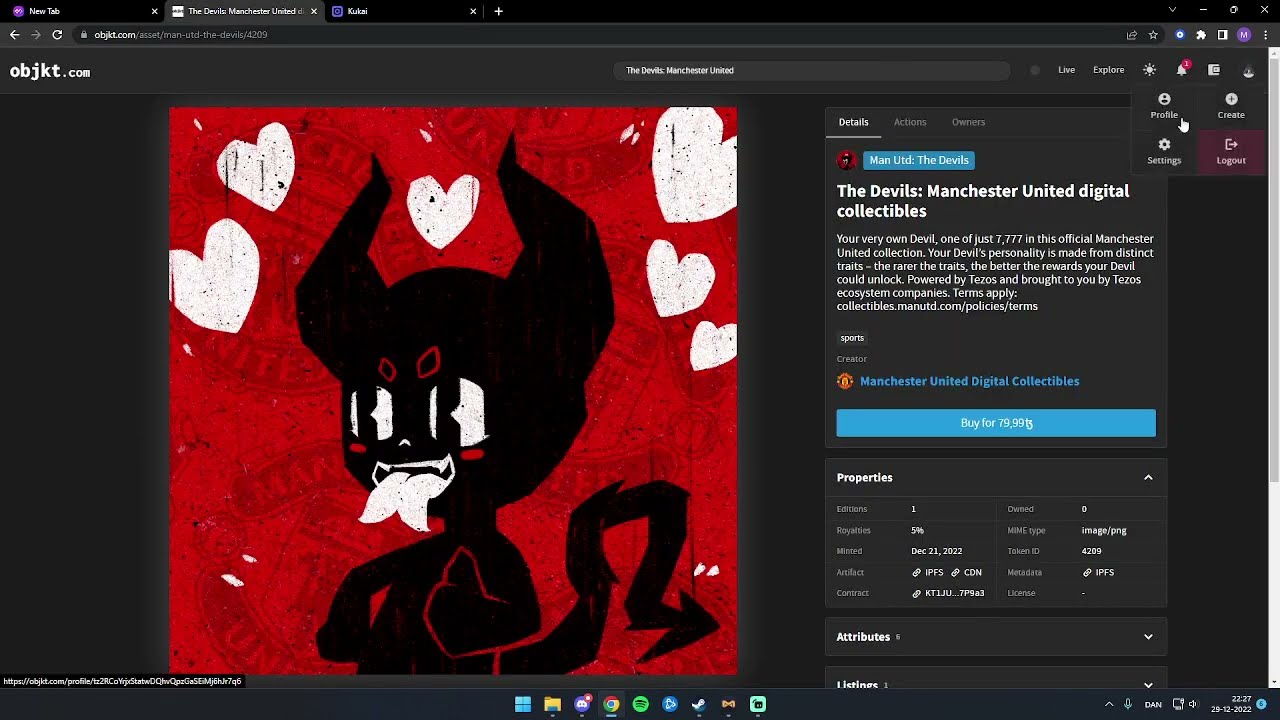Show hidden system tray icons
Screen dimensions: 1280x720
pyautogui.click(x=1108, y=705)
